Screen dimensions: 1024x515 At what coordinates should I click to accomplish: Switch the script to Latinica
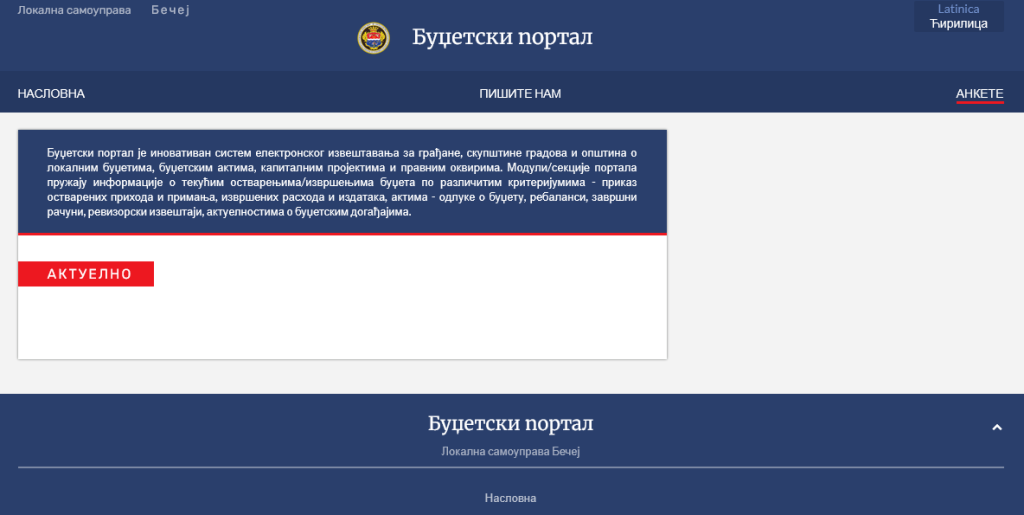point(958,9)
